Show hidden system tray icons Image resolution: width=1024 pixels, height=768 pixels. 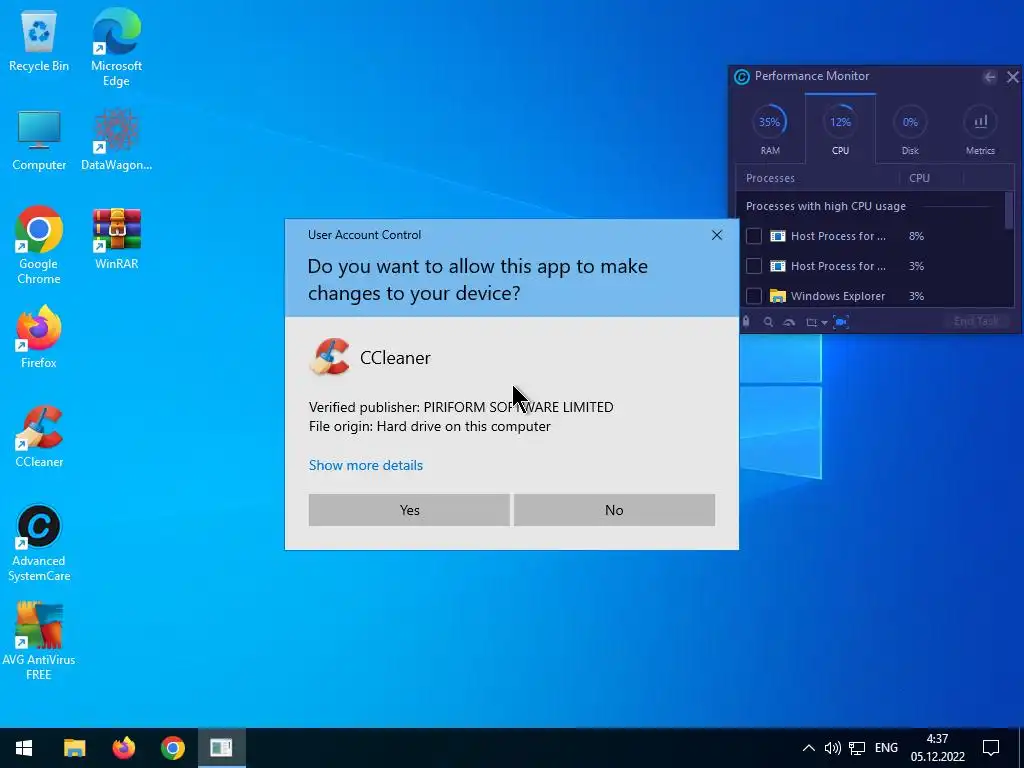(808, 748)
